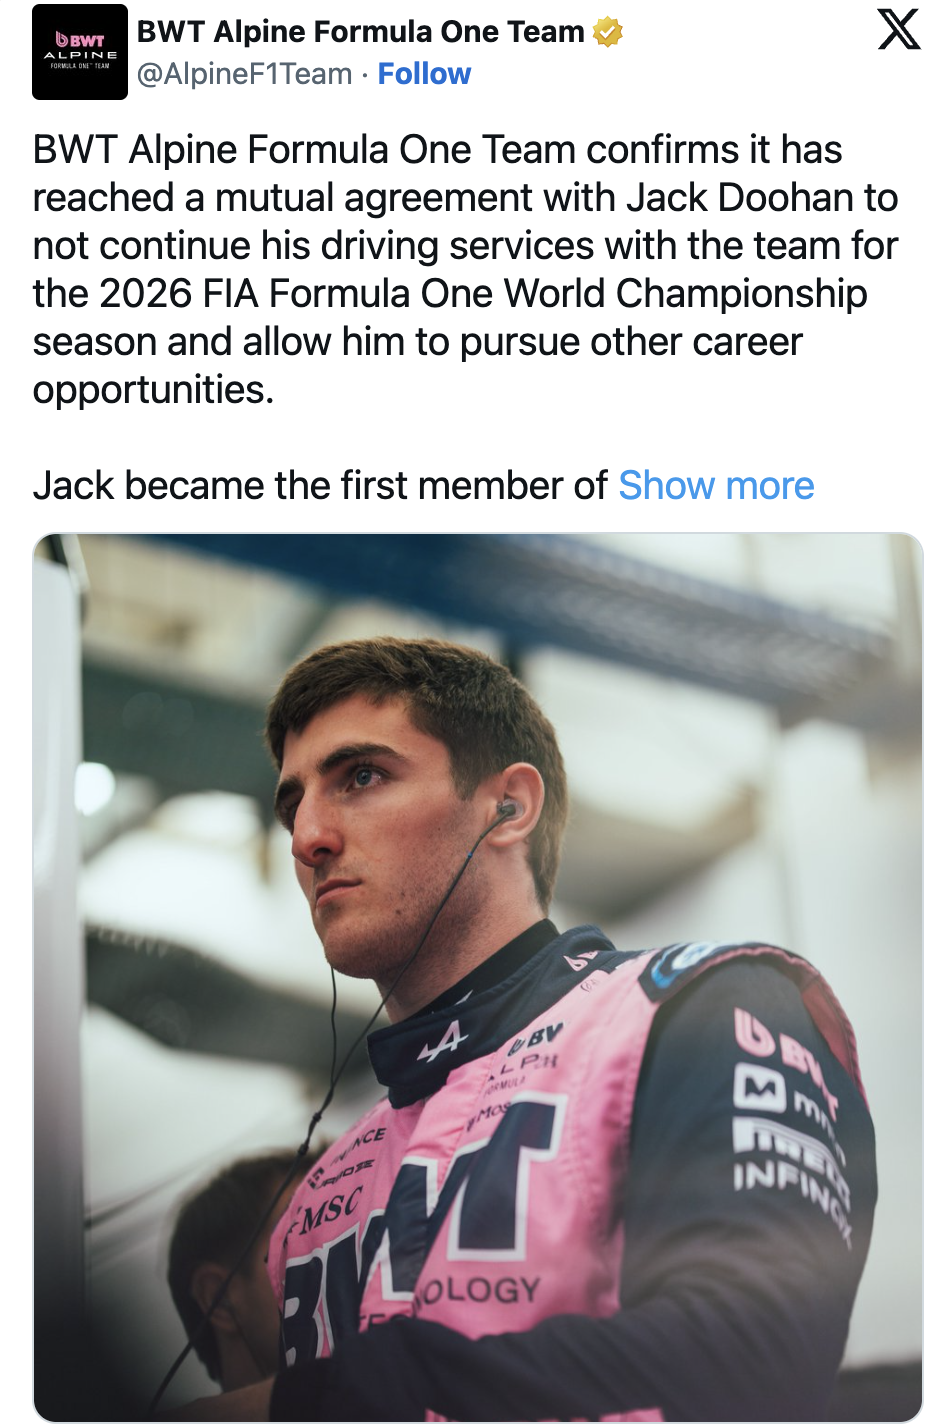Open the X logo link
Screen dimensions: 944x1424
coord(898,30)
